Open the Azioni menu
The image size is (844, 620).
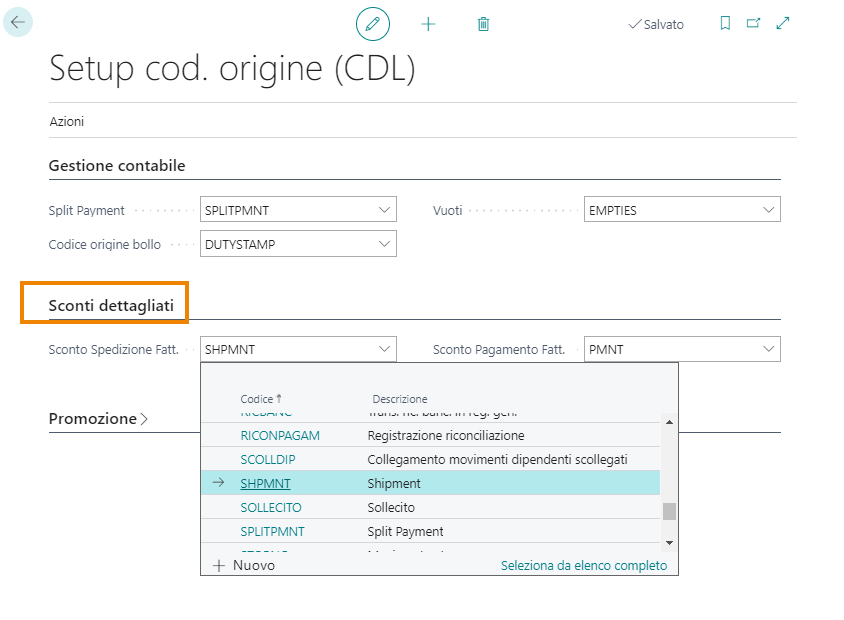coord(67,121)
